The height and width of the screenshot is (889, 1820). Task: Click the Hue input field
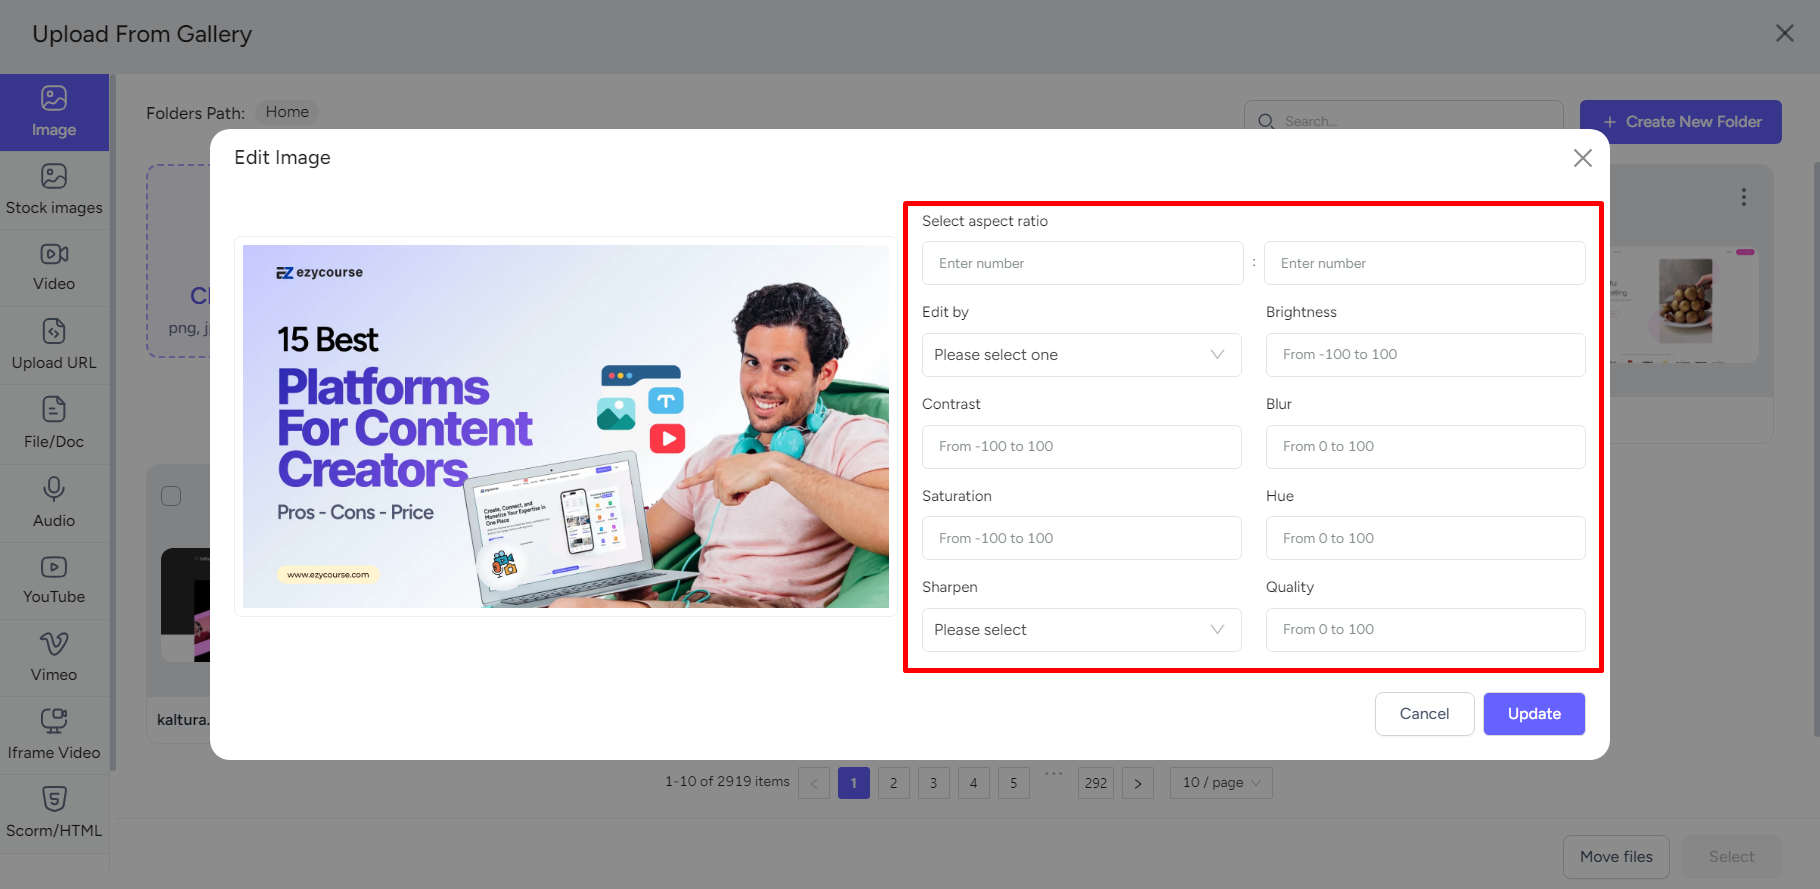click(1425, 538)
